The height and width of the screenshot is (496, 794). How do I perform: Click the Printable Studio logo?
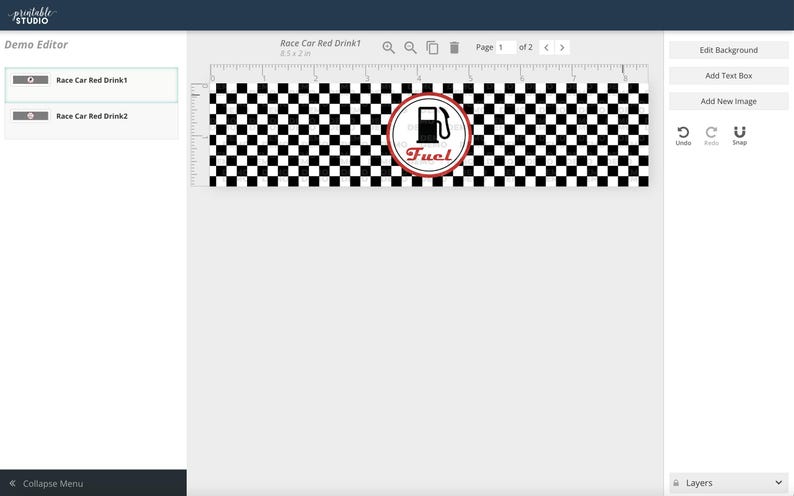(32, 15)
